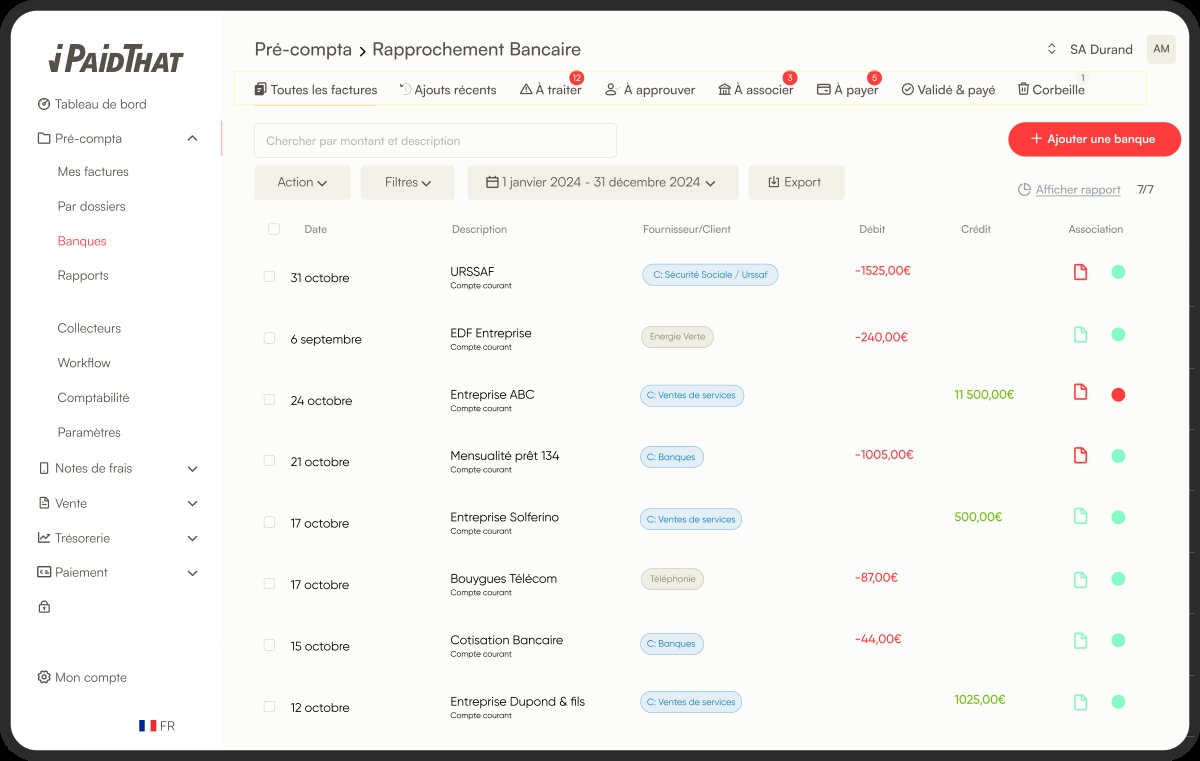Click the lock icon in the sidebar
The height and width of the screenshot is (761, 1200).
click(x=44, y=607)
